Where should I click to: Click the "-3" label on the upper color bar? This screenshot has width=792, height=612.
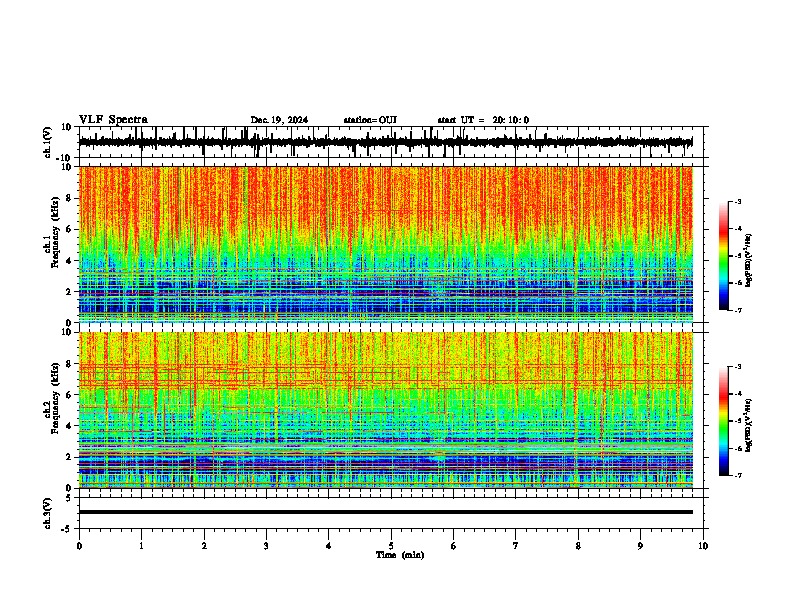click(x=737, y=202)
